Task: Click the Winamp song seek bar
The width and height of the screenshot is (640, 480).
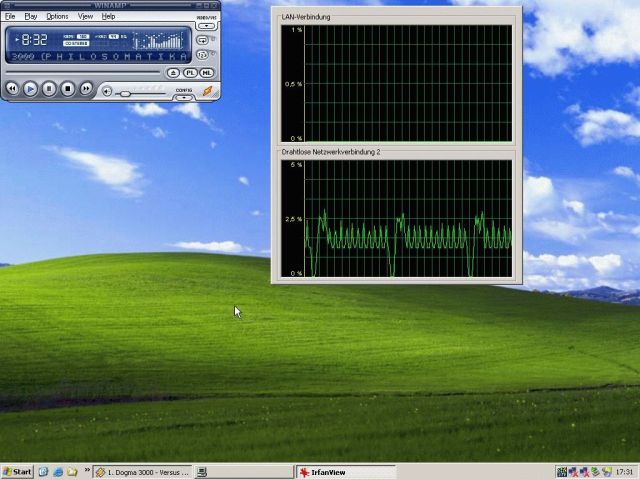Action: [x=83, y=72]
